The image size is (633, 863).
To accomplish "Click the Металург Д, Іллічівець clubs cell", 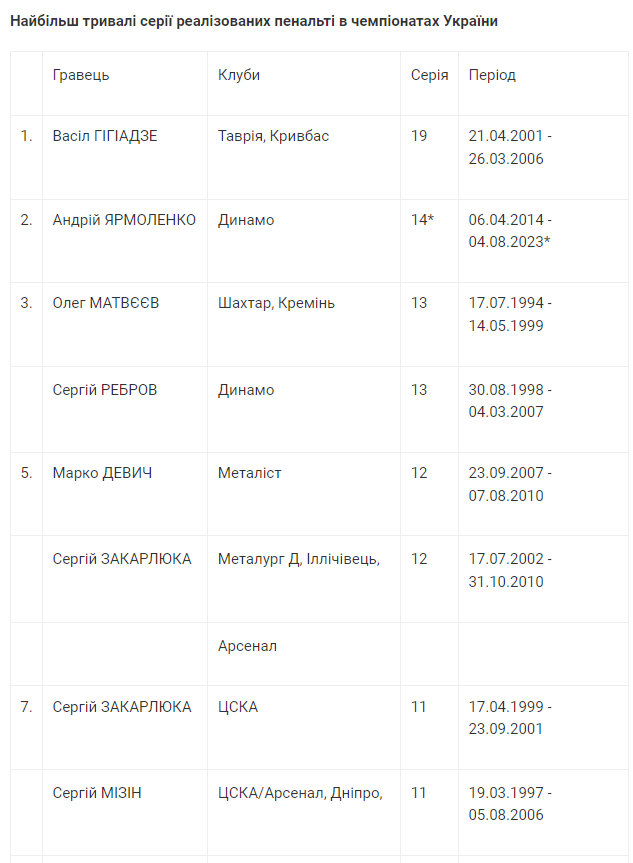I will click(298, 559).
